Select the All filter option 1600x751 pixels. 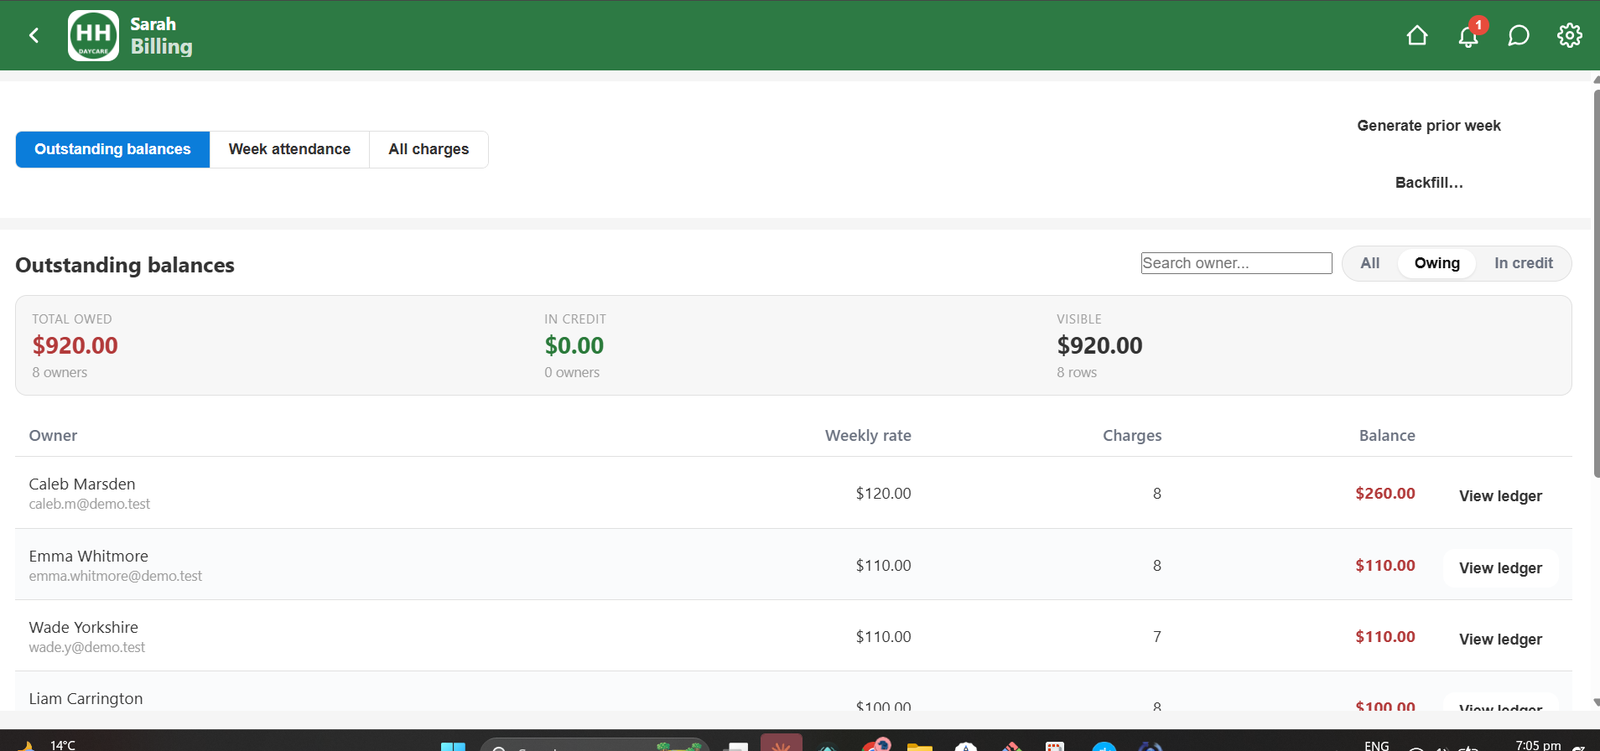[x=1370, y=263]
